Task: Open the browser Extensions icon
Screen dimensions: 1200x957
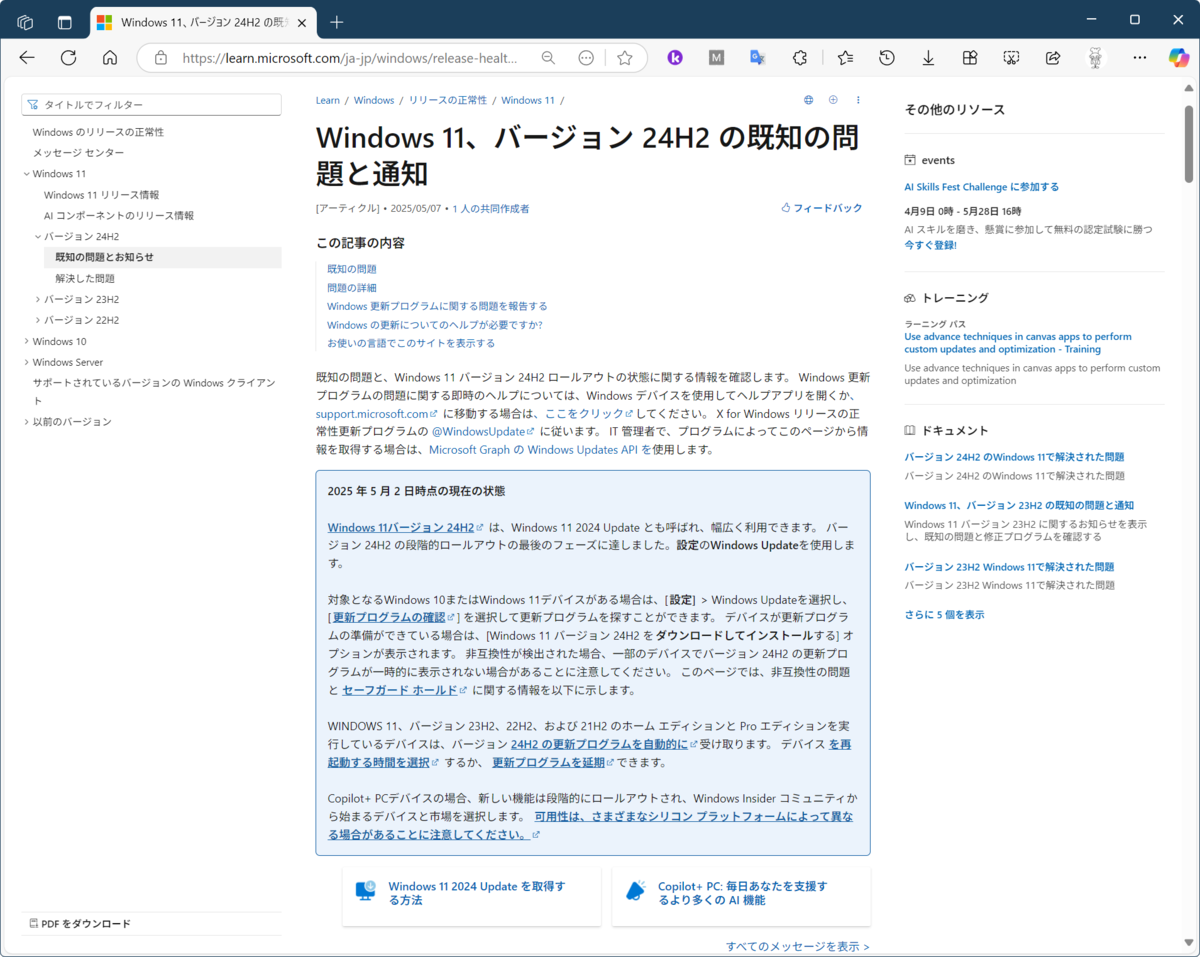Action: coord(799,57)
